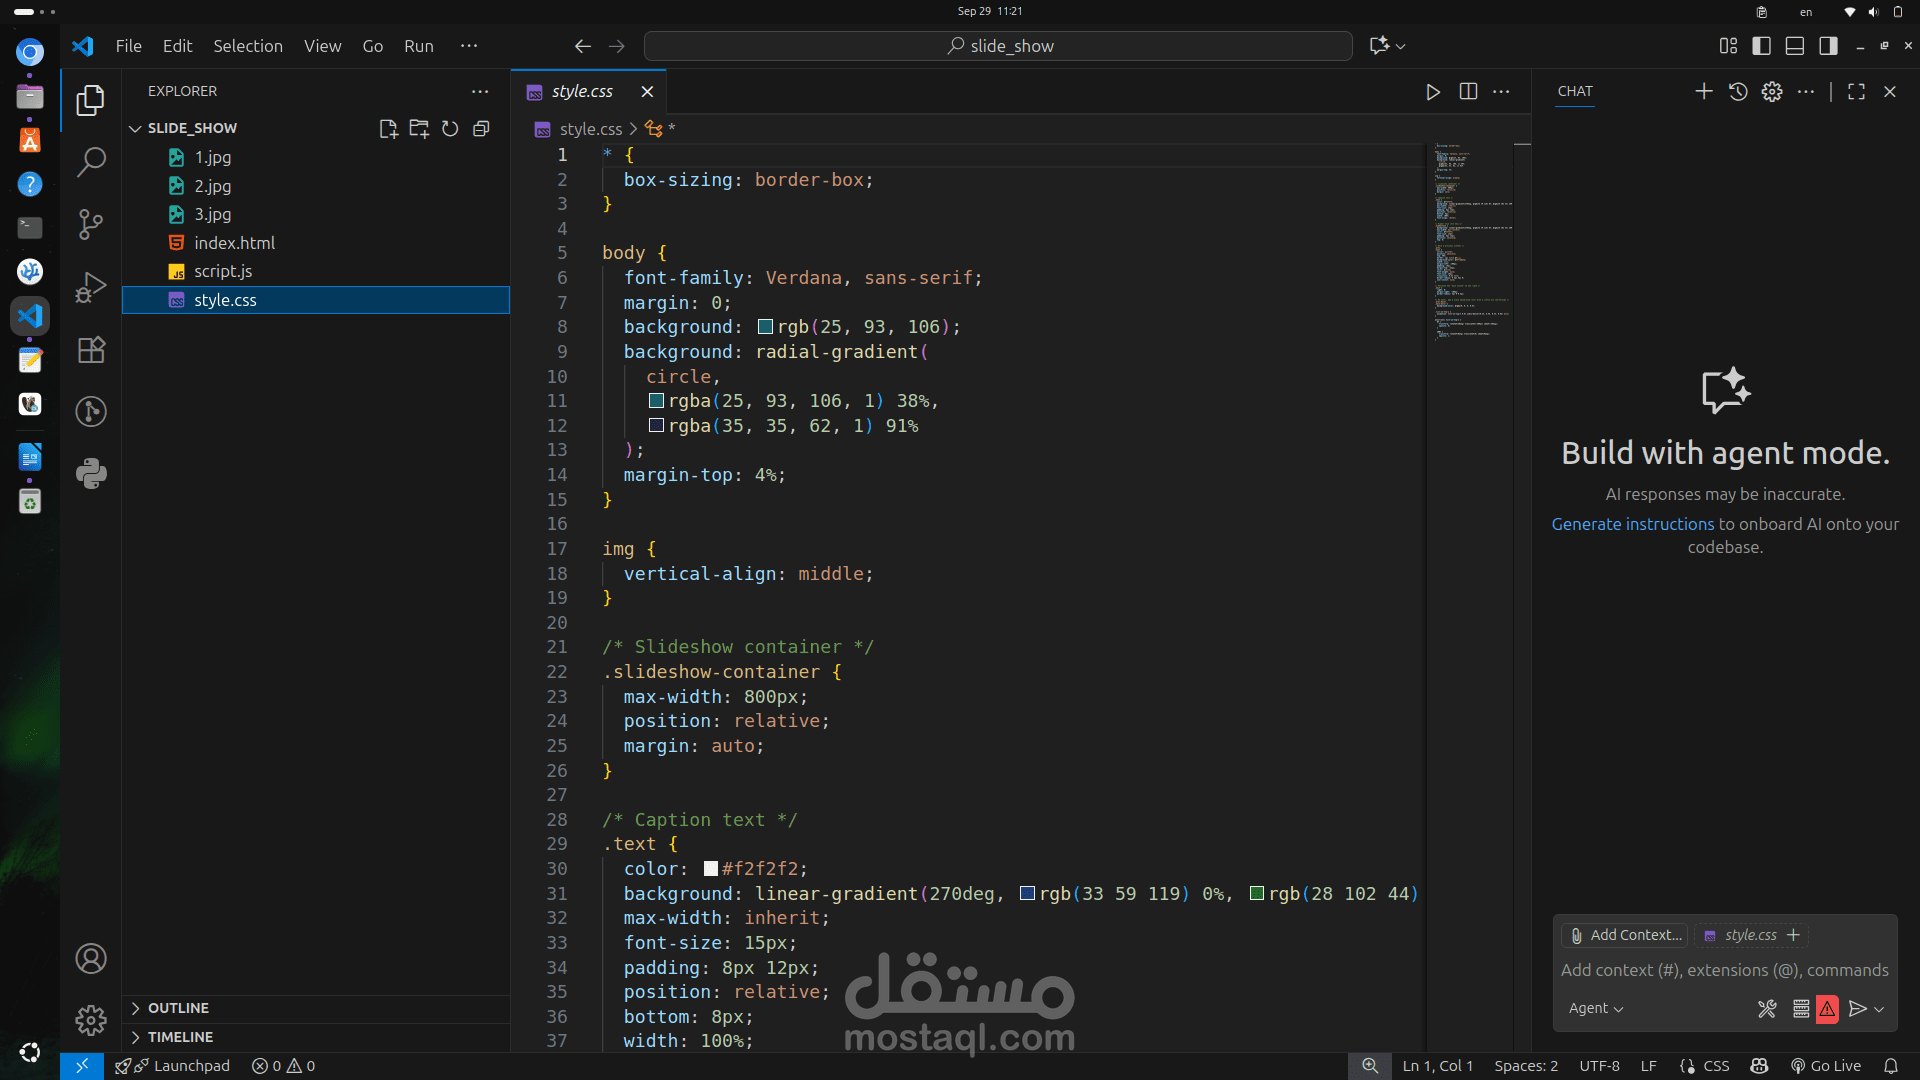The width and height of the screenshot is (1920, 1080).
Task: Split the editor right
Action: 1468,91
